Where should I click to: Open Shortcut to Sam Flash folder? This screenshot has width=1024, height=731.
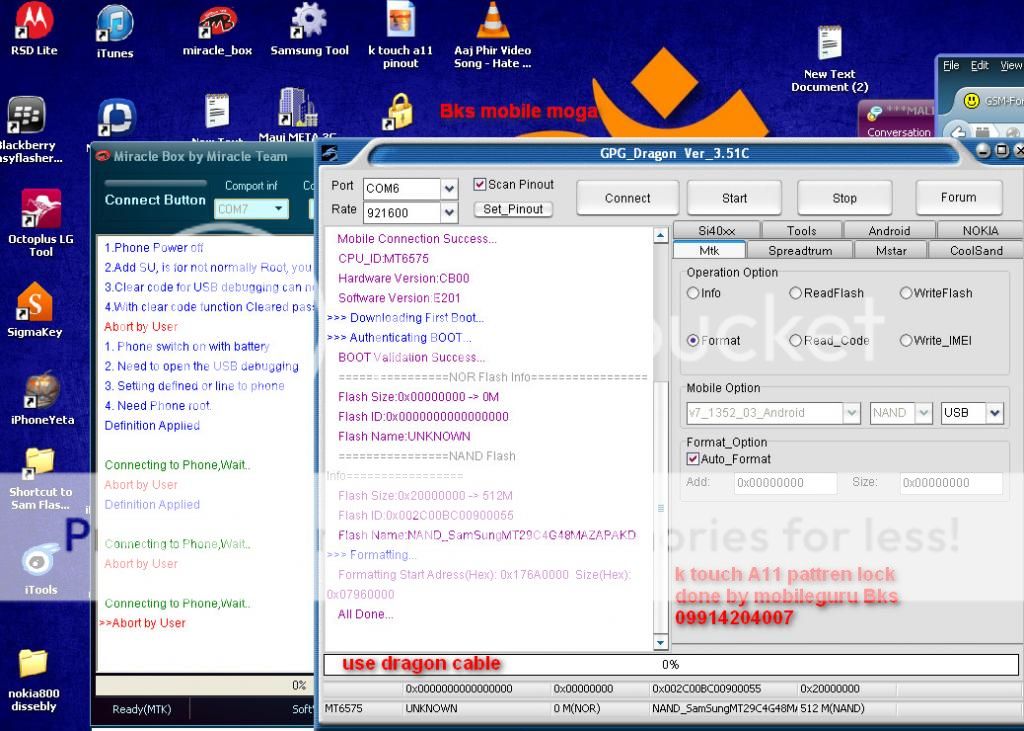point(40,478)
